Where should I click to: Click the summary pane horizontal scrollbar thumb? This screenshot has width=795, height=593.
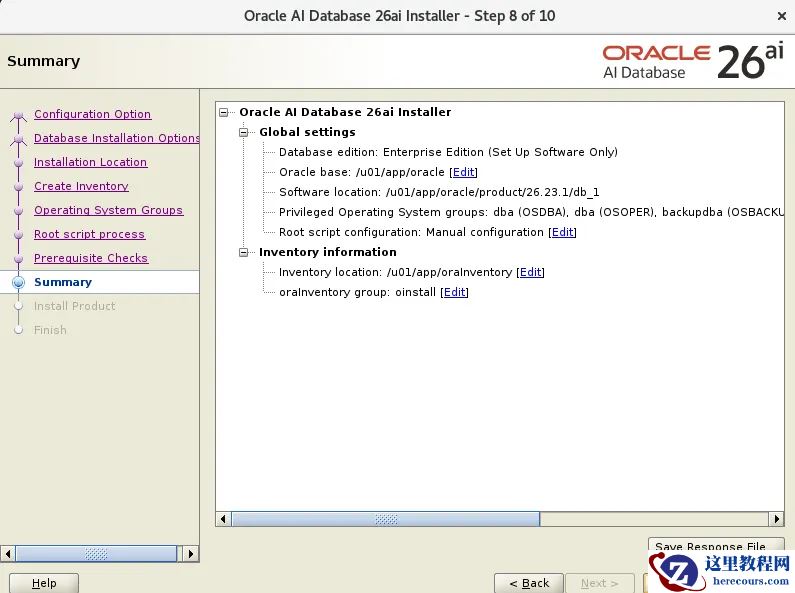coord(386,519)
